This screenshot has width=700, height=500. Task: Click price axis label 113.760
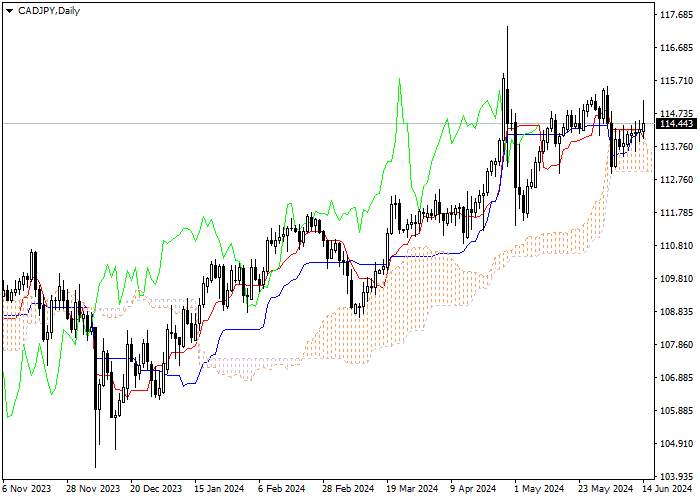click(676, 147)
